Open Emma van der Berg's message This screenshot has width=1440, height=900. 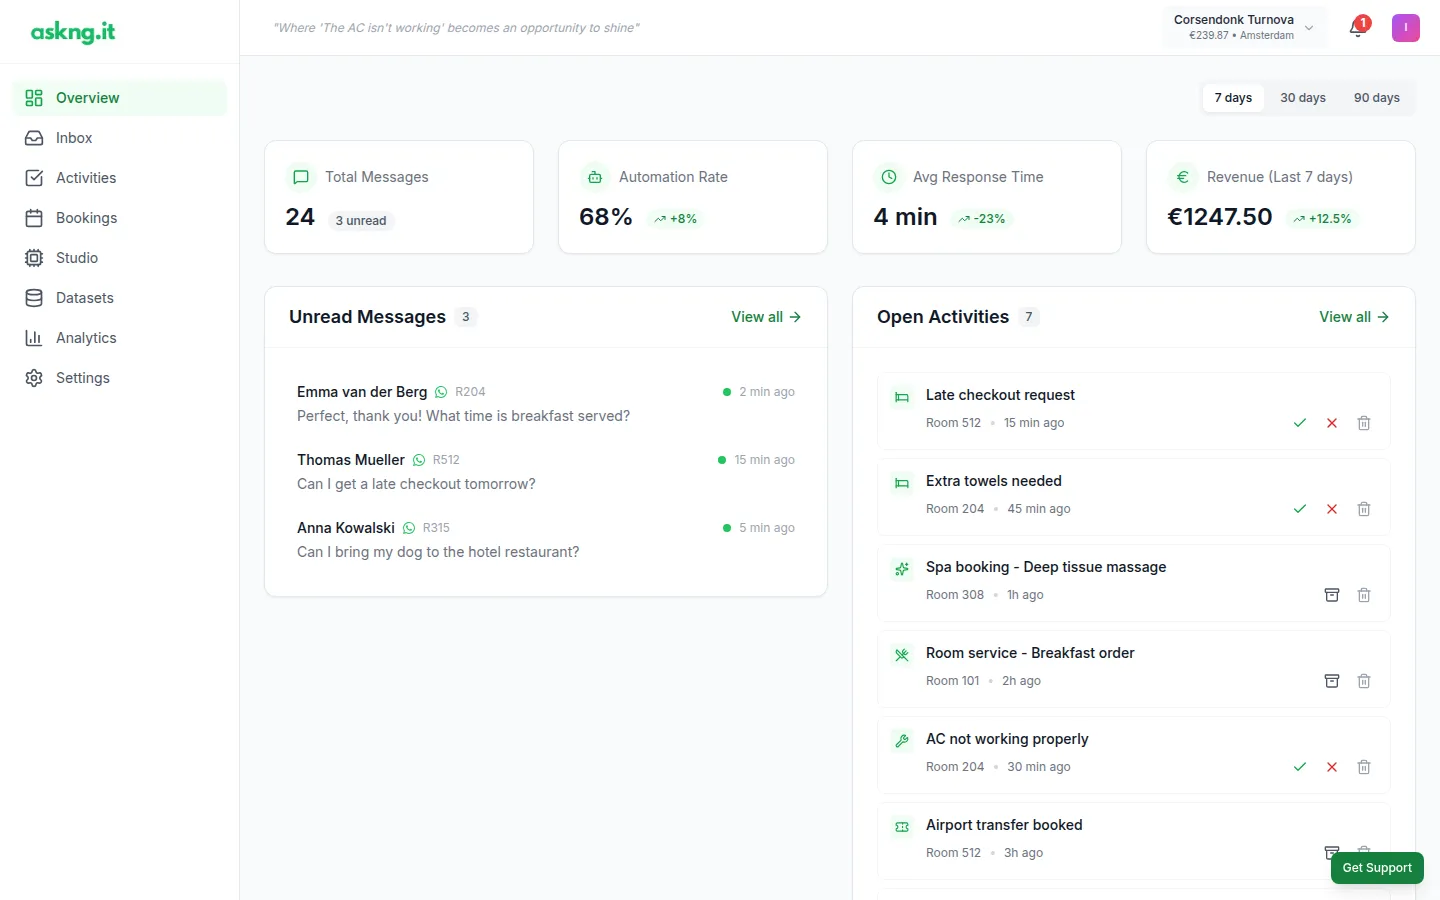click(546, 404)
